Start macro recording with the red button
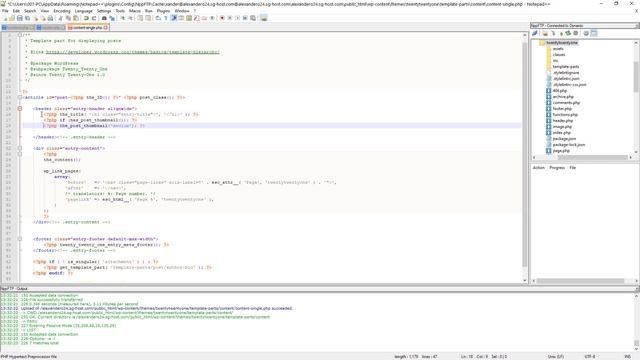The height and width of the screenshot is (360, 640). [x=222, y=18]
